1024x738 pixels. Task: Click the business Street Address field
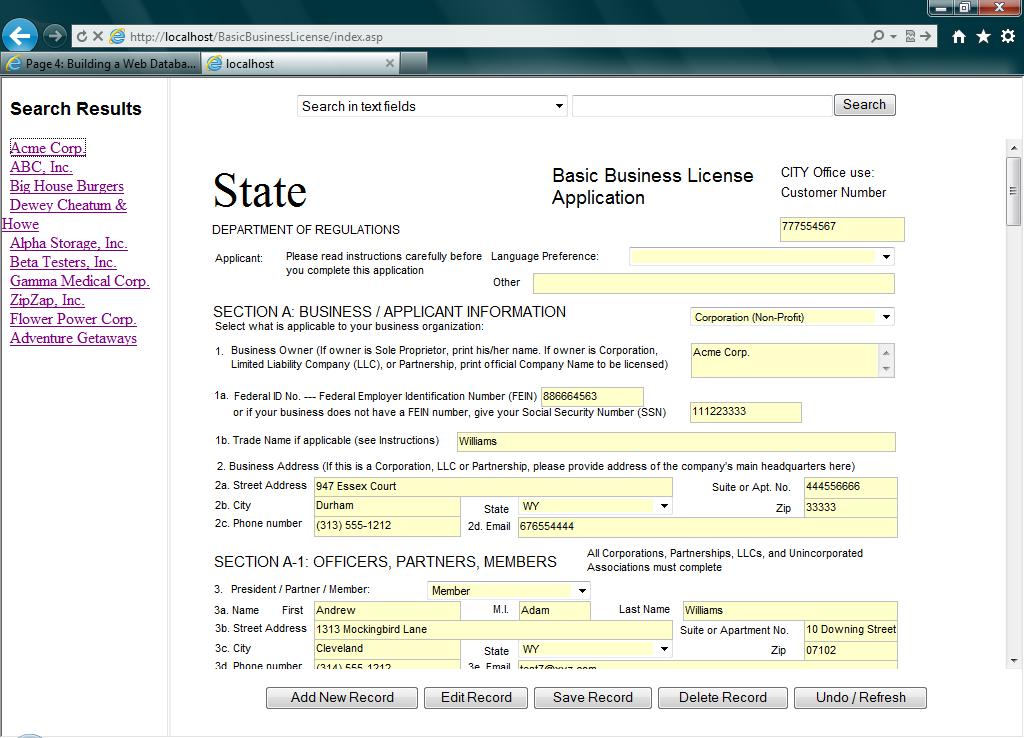[x=493, y=487]
